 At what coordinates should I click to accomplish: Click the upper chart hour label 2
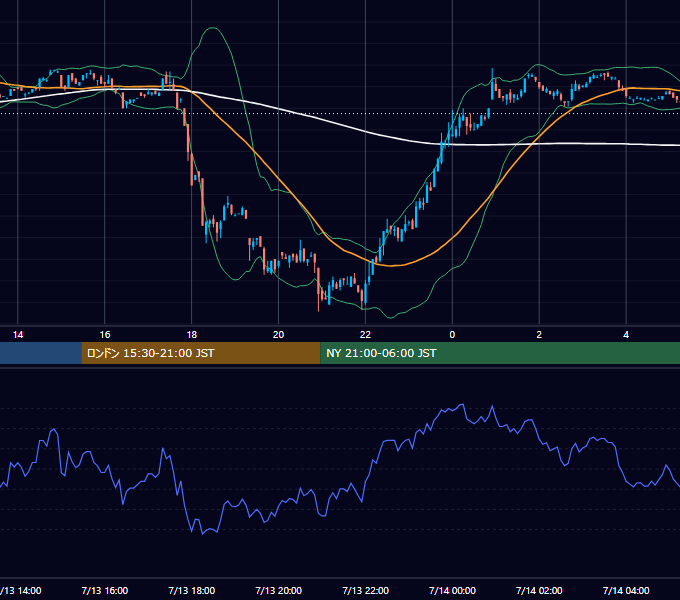click(539, 335)
